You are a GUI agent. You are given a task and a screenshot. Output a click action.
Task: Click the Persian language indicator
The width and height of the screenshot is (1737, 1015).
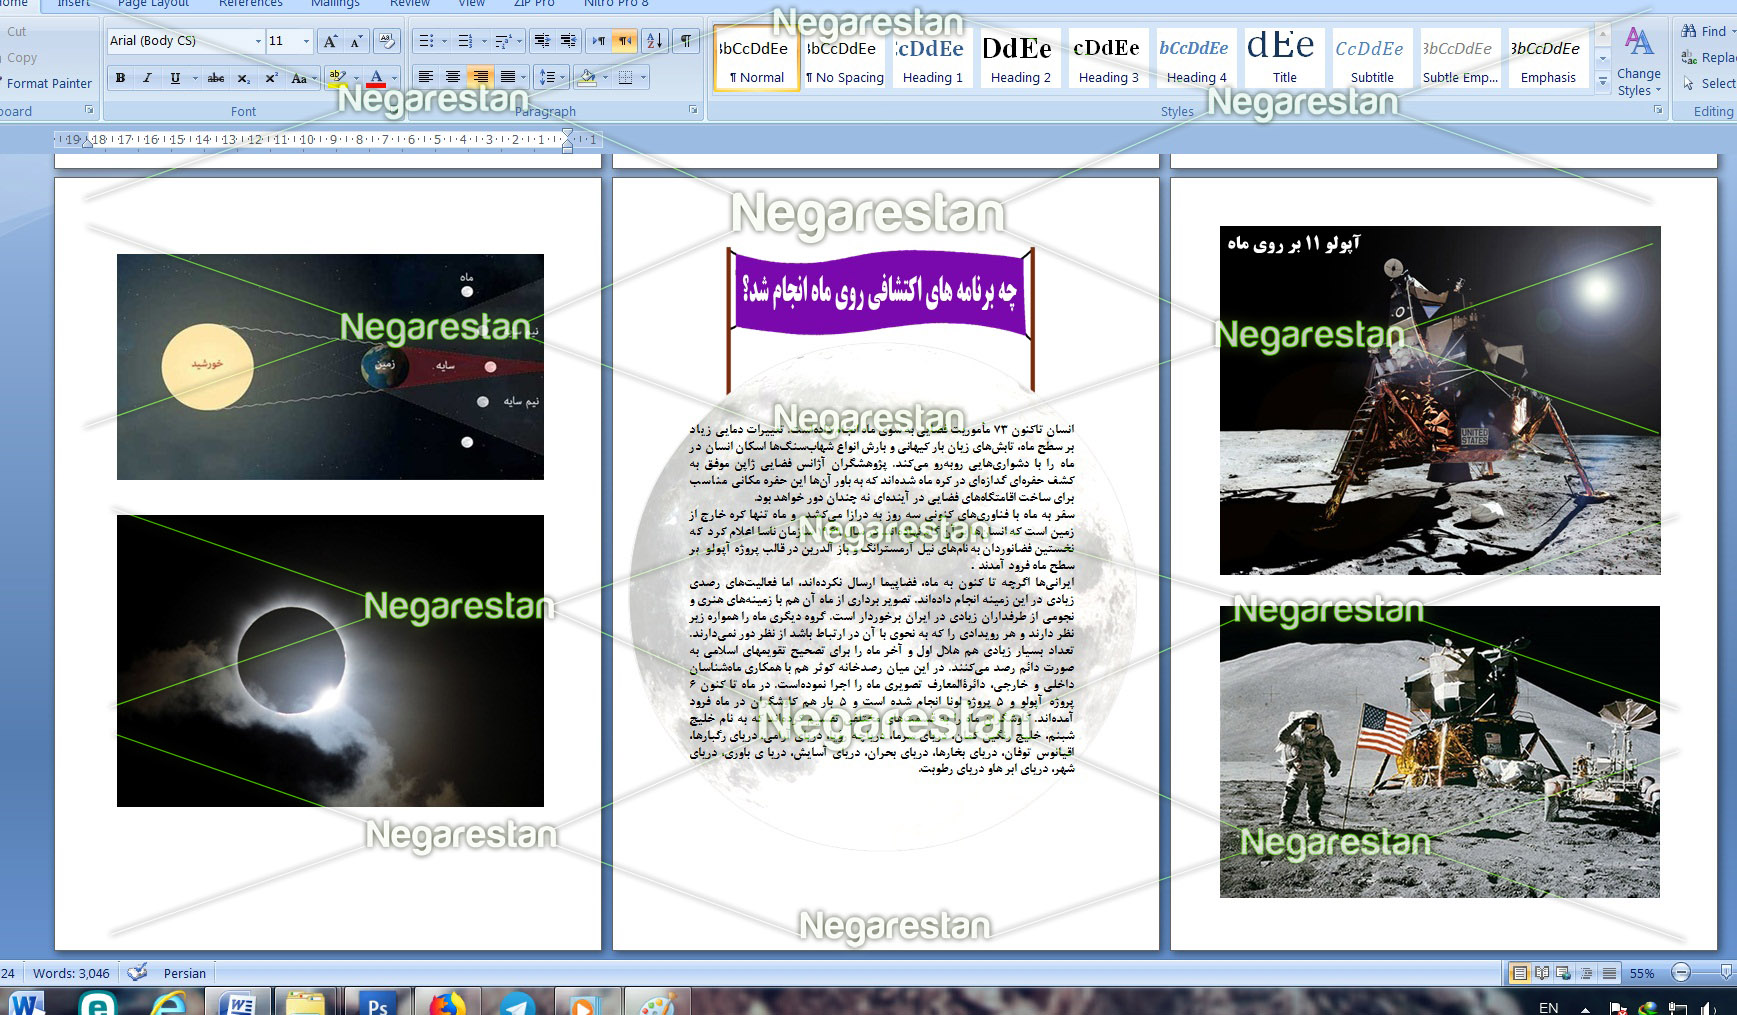click(x=185, y=973)
